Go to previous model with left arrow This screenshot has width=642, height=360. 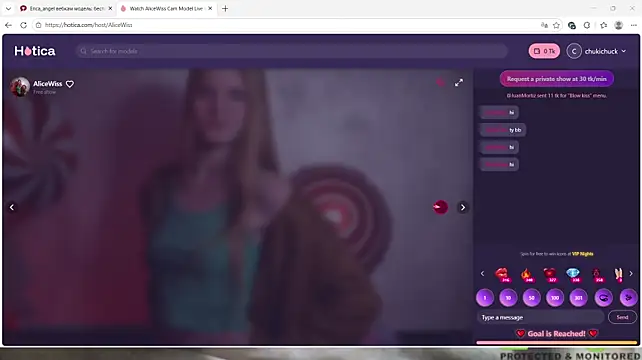(12, 207)
